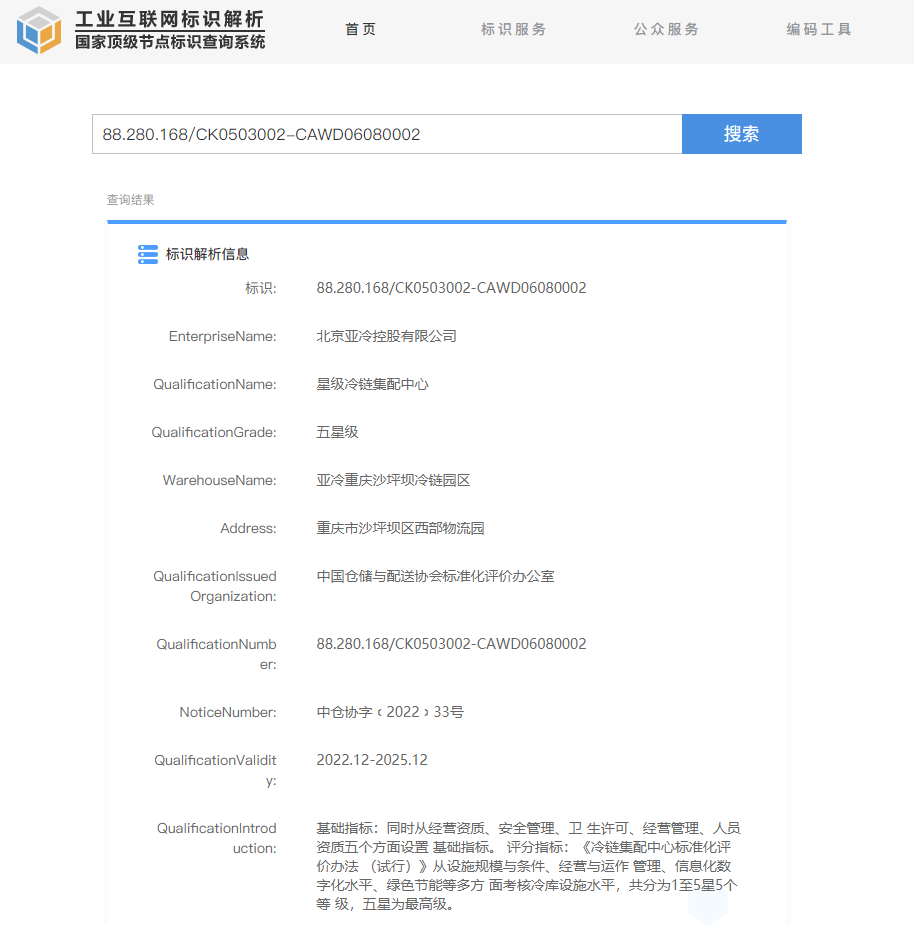Click validity period 2022.12-2025.12

[x=372, y=760]
